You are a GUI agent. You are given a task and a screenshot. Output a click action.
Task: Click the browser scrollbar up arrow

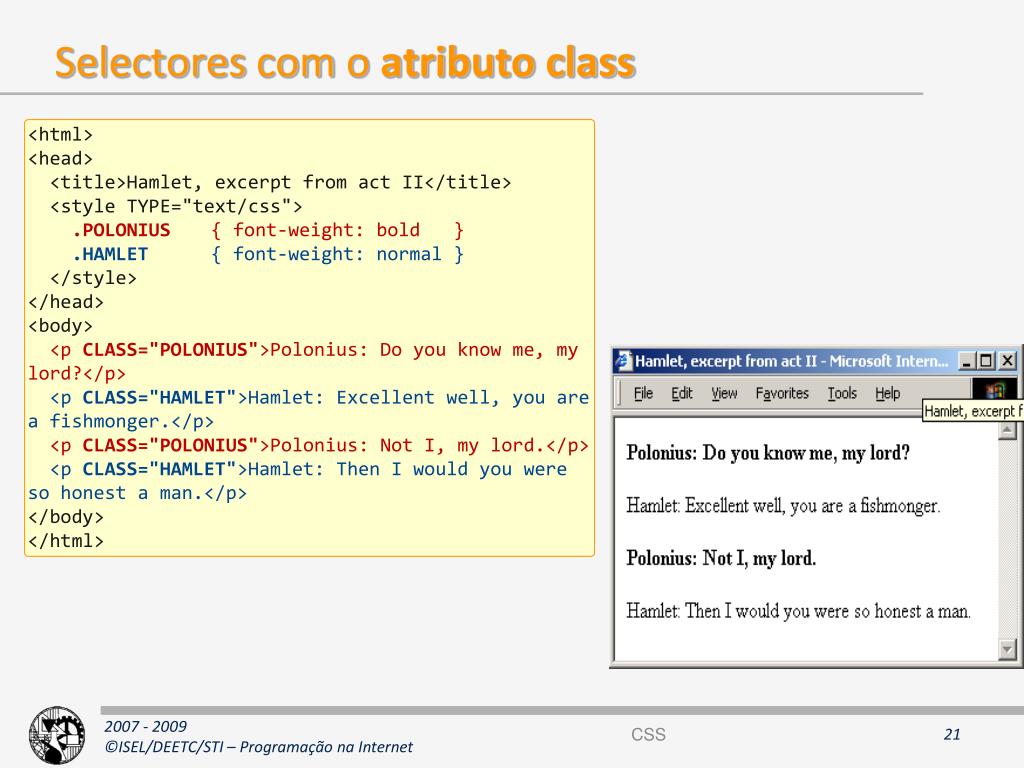tap(1007, 430)
